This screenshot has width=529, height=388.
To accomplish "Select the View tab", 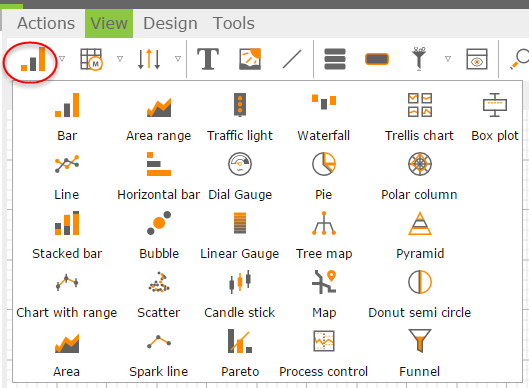I will (x=109, y=23).
